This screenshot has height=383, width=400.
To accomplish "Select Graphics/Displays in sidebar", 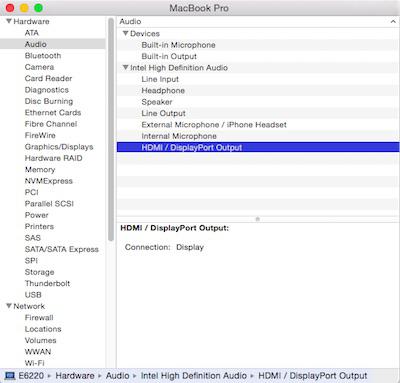I will 59,147.
